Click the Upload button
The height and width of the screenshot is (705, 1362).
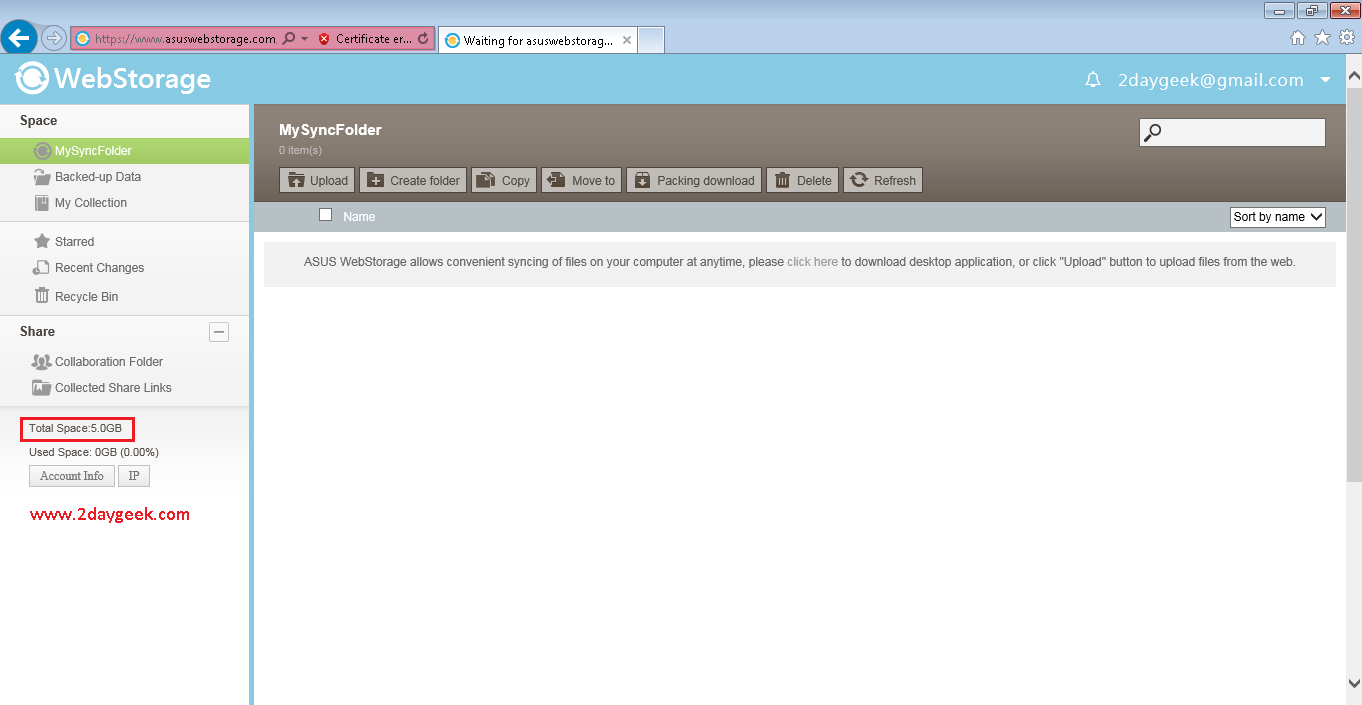pyautogui.click(x=317, y=180)
